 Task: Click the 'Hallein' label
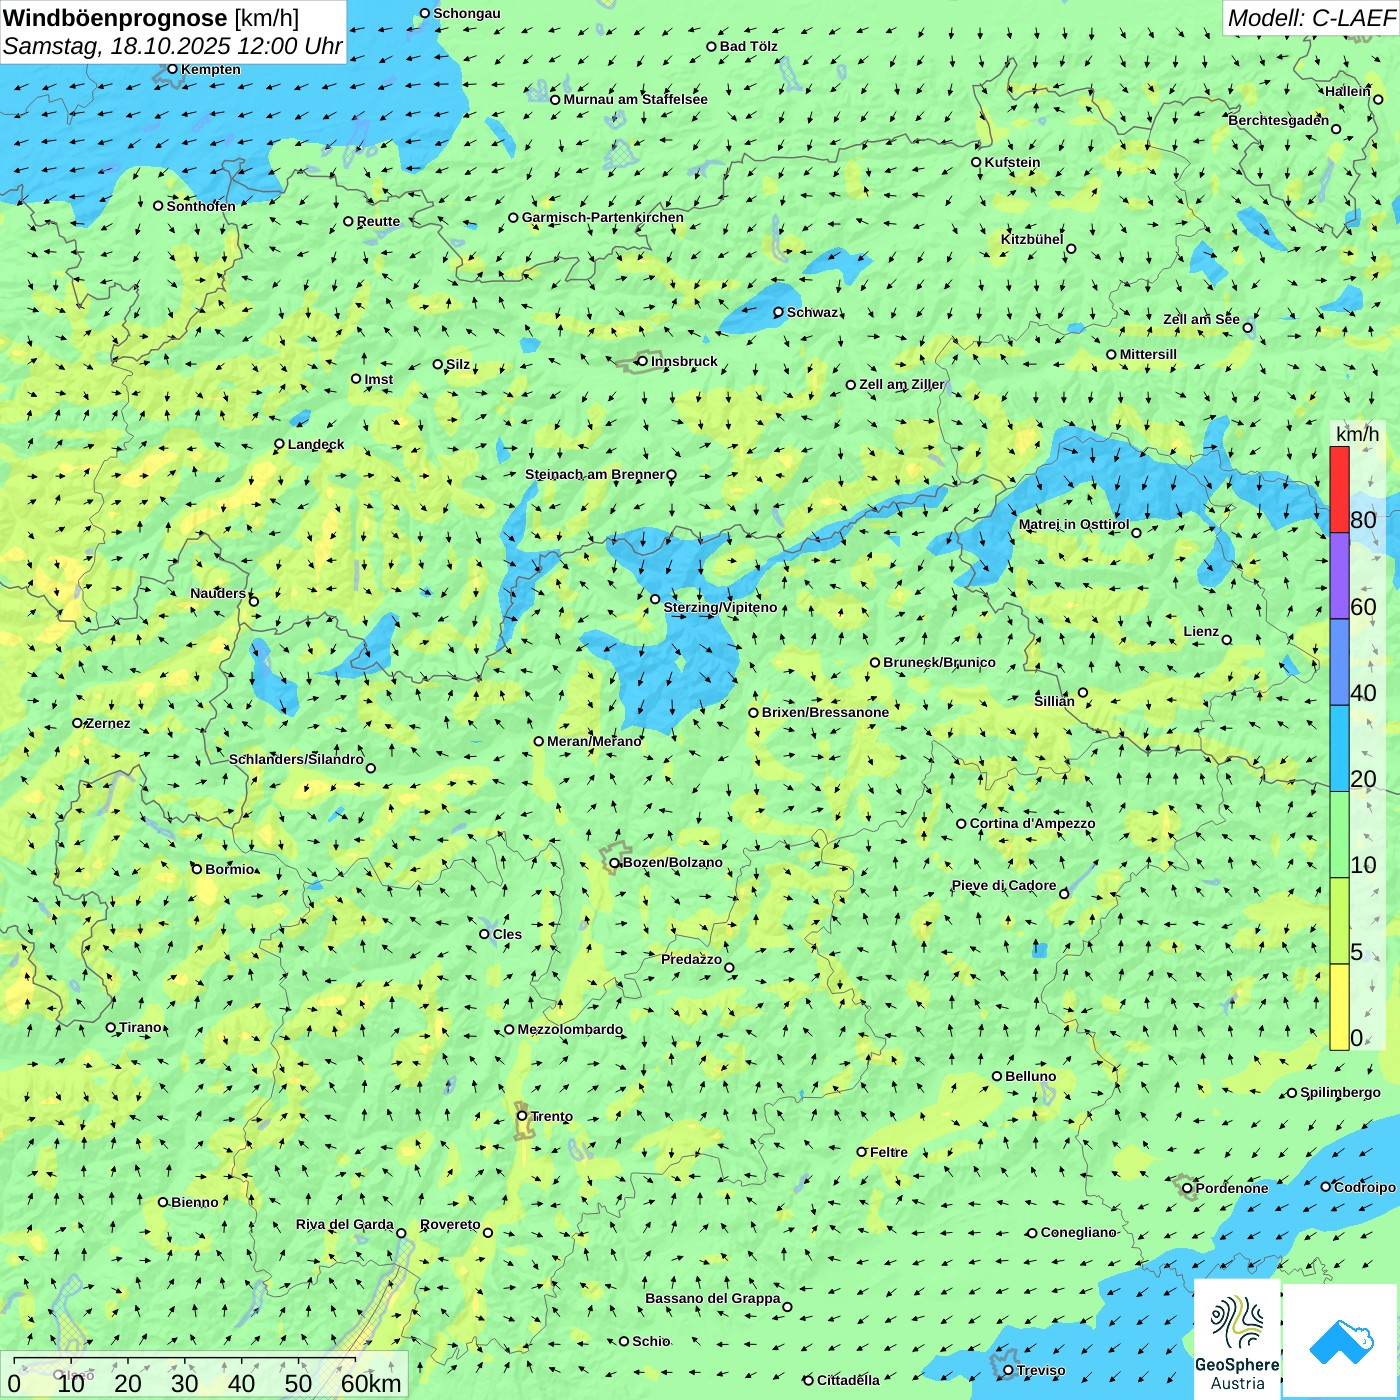click(1348, 91)
